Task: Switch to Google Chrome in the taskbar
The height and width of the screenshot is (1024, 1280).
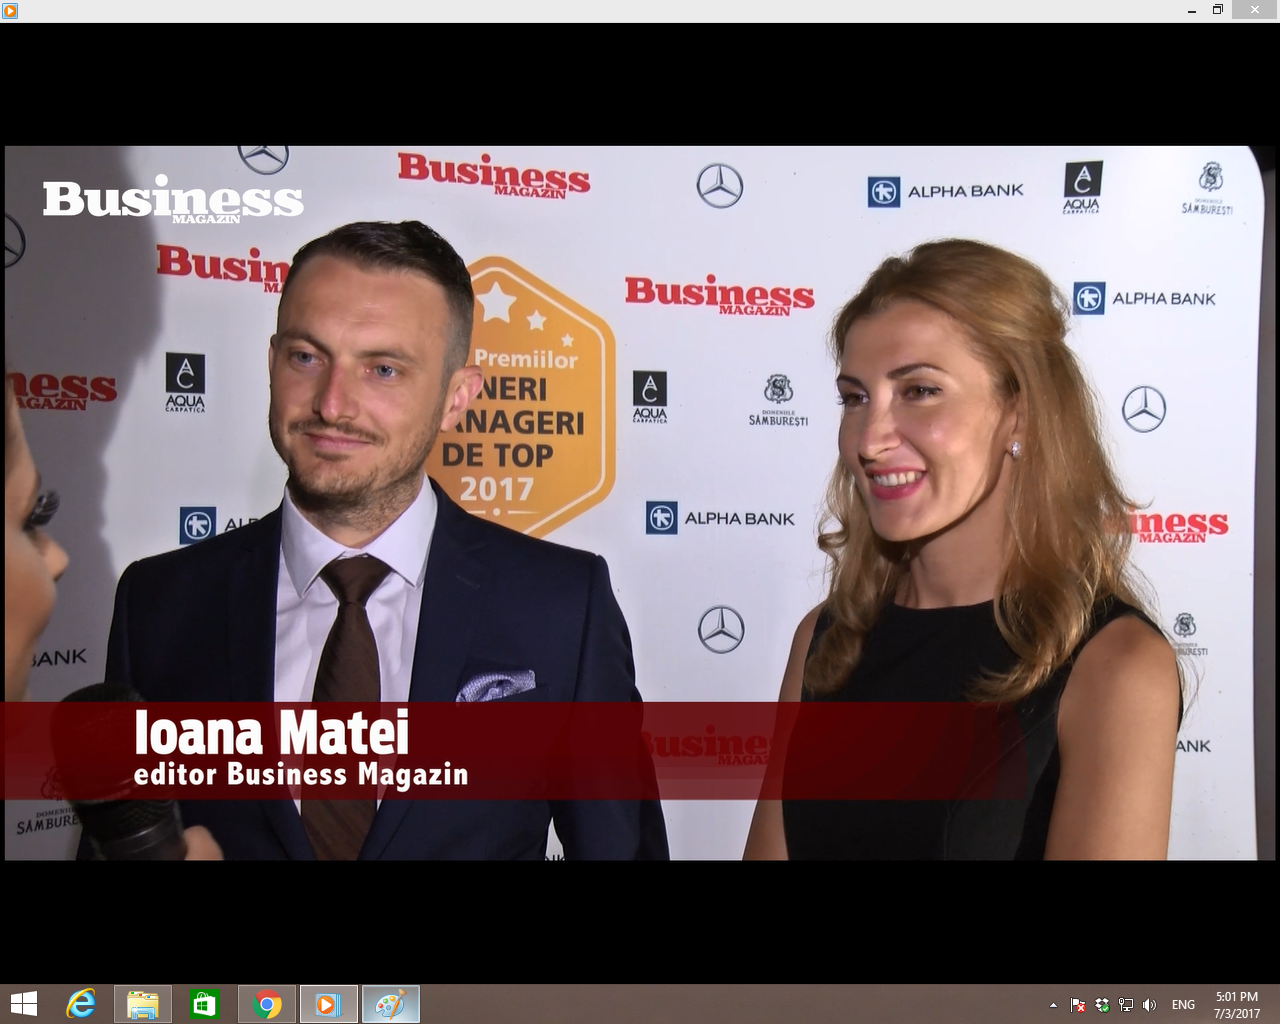Action: [267, 1004]
